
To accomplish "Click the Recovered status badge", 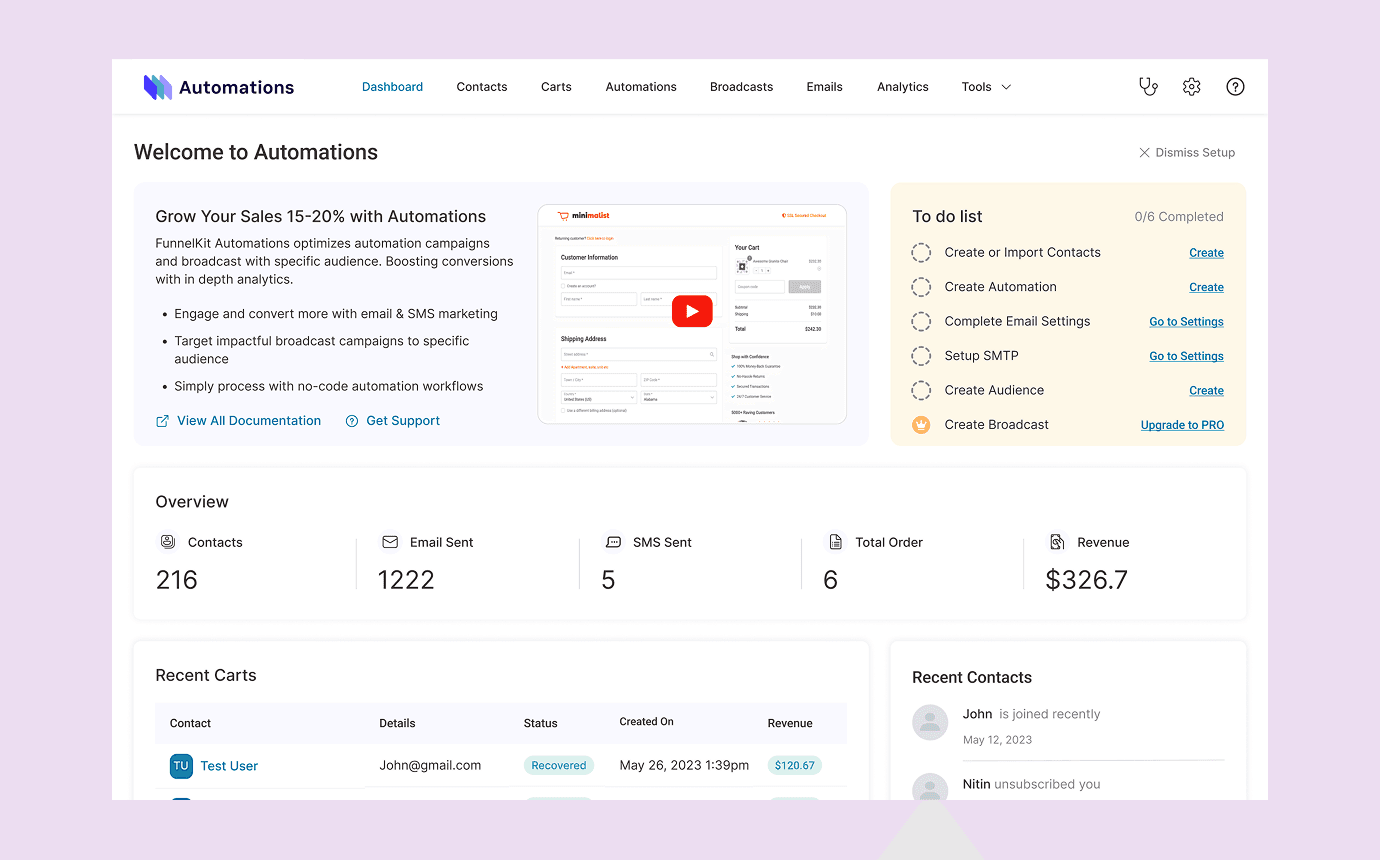I will coord(559,766).
